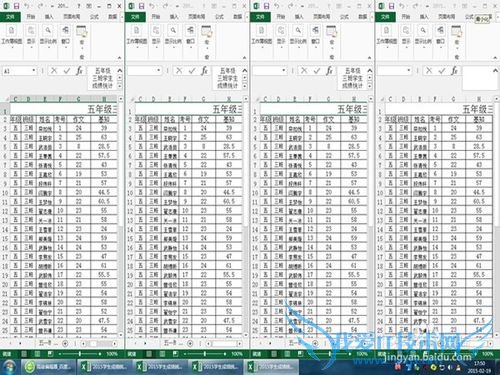500x375 pixels.
Task: Switch to 公式 tab in the leftmost window
Action: 95,17
